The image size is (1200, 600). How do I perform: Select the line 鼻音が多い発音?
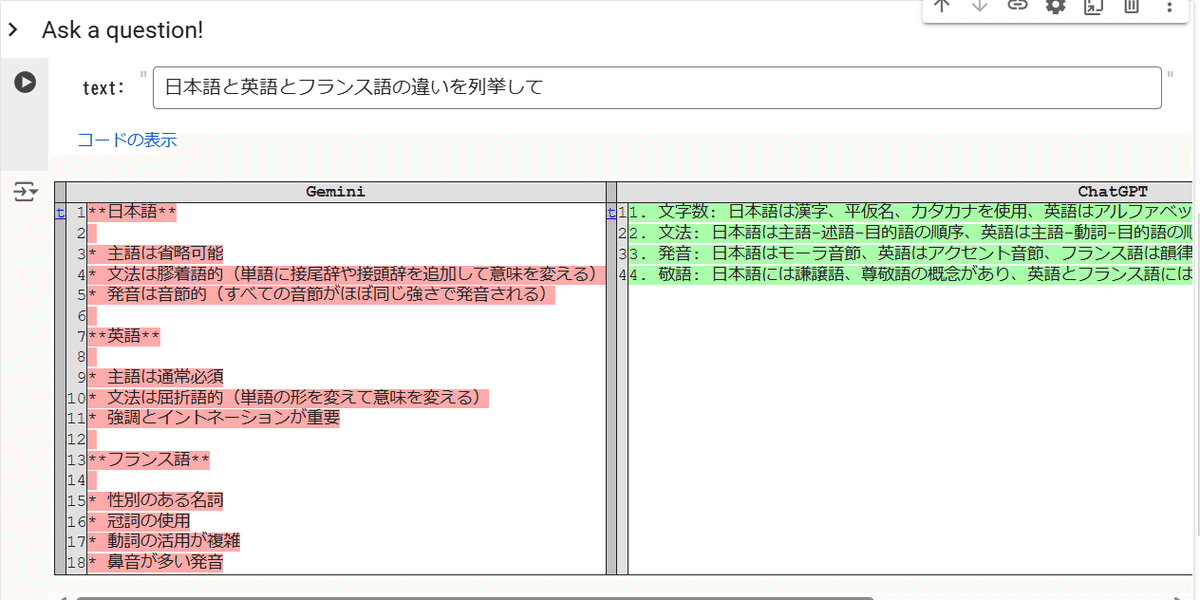click(156, 563)
